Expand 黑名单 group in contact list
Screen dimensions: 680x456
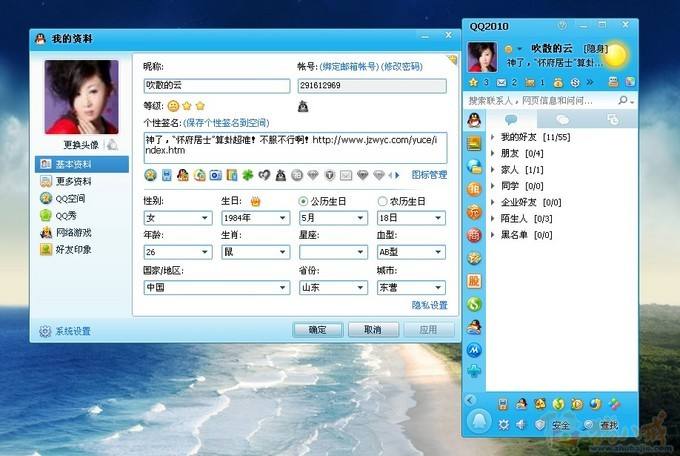[x=493, y=235]
